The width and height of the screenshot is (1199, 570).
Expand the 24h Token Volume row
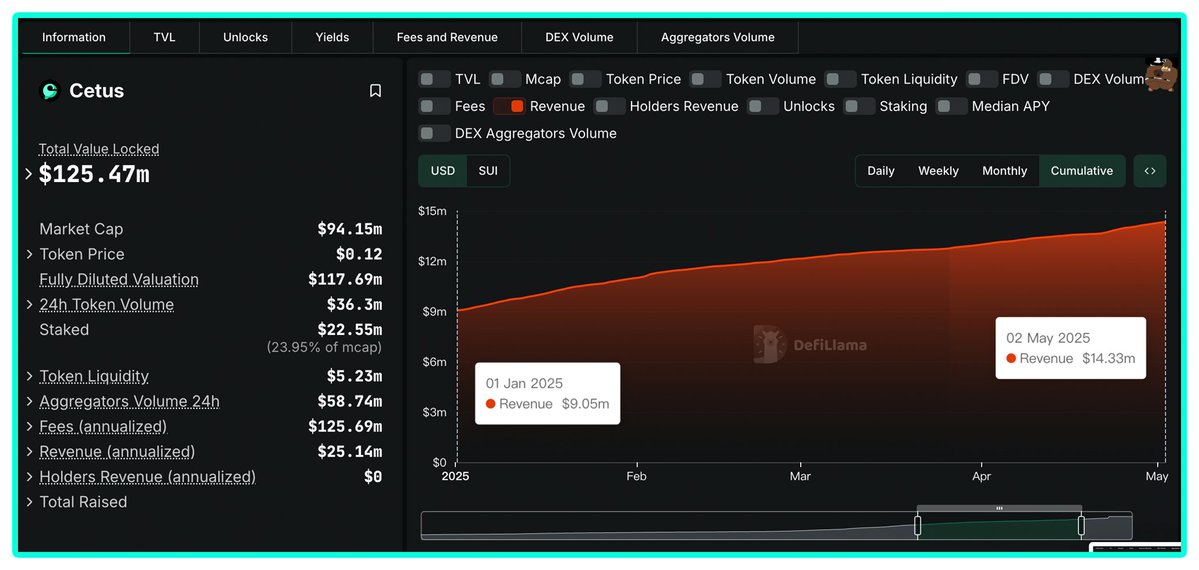pyautogui.click(x=29, y=305)
